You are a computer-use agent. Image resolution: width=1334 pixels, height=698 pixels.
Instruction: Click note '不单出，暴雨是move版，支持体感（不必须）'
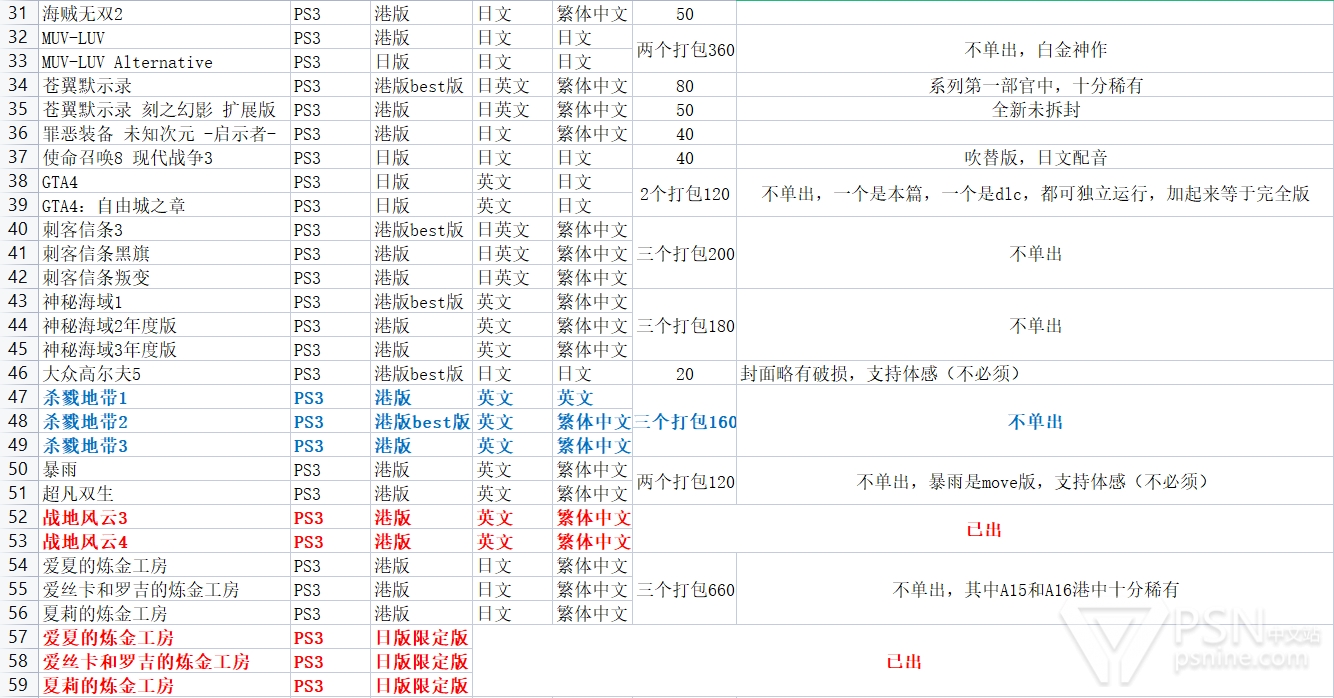point(1035,482)
